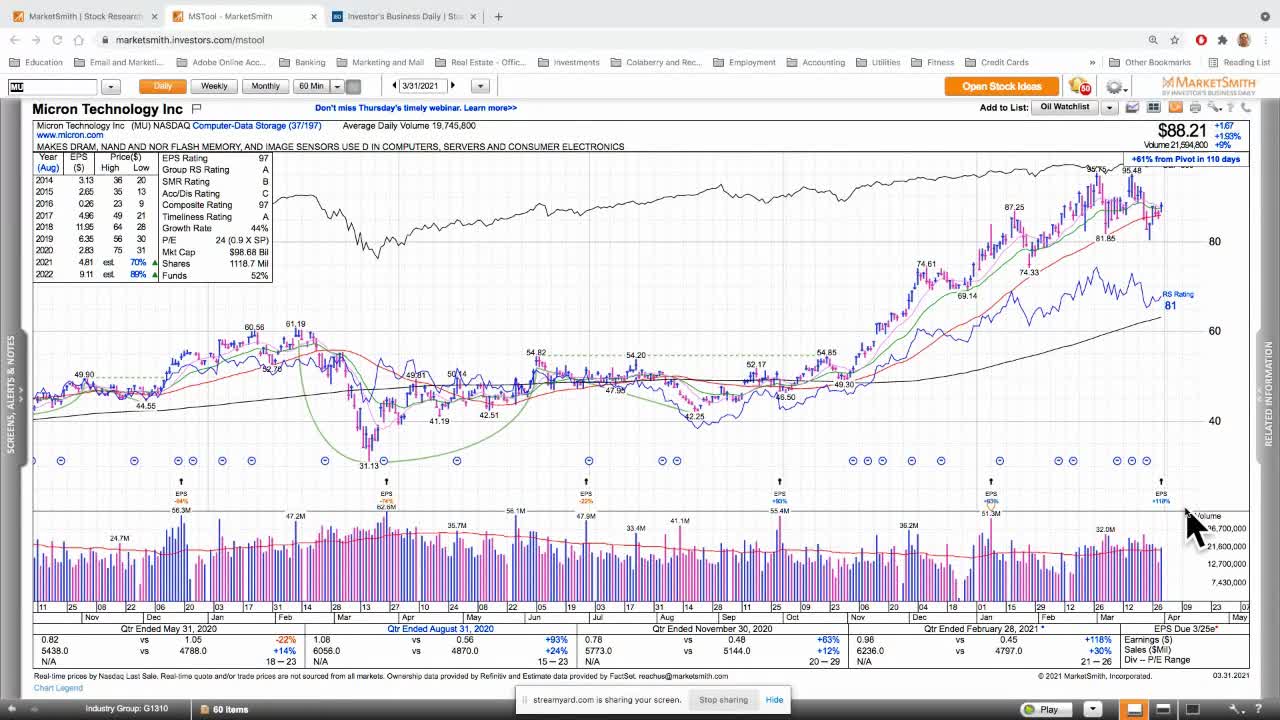Click the question mark help icon
Screen dimensions: 1280x720
pos(1232,107)
